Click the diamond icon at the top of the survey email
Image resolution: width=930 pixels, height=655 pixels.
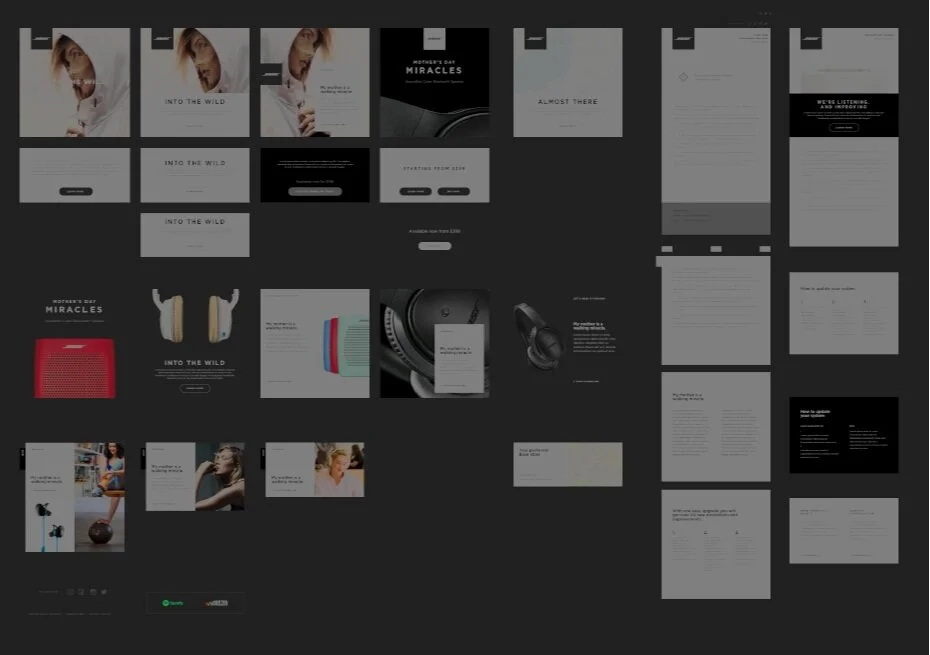click(x=683, y=74)
